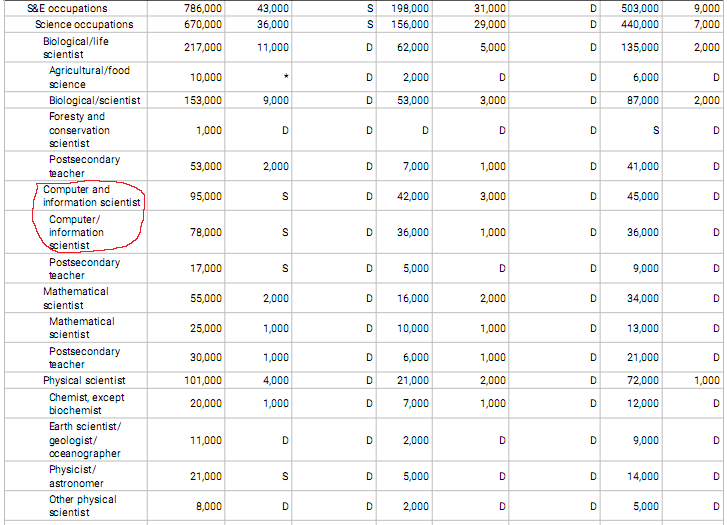This screenshot has width=727, height=525.
Task: Click the 'Chemist, except biochemist' label
Action: tap(86, 403)
